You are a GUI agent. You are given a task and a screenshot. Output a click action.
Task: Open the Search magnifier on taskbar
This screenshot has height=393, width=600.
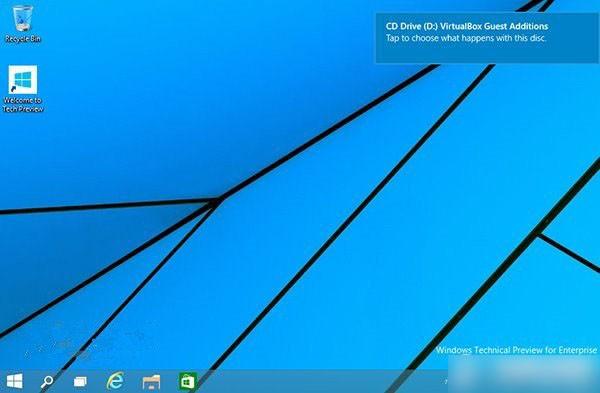[47, 381]
